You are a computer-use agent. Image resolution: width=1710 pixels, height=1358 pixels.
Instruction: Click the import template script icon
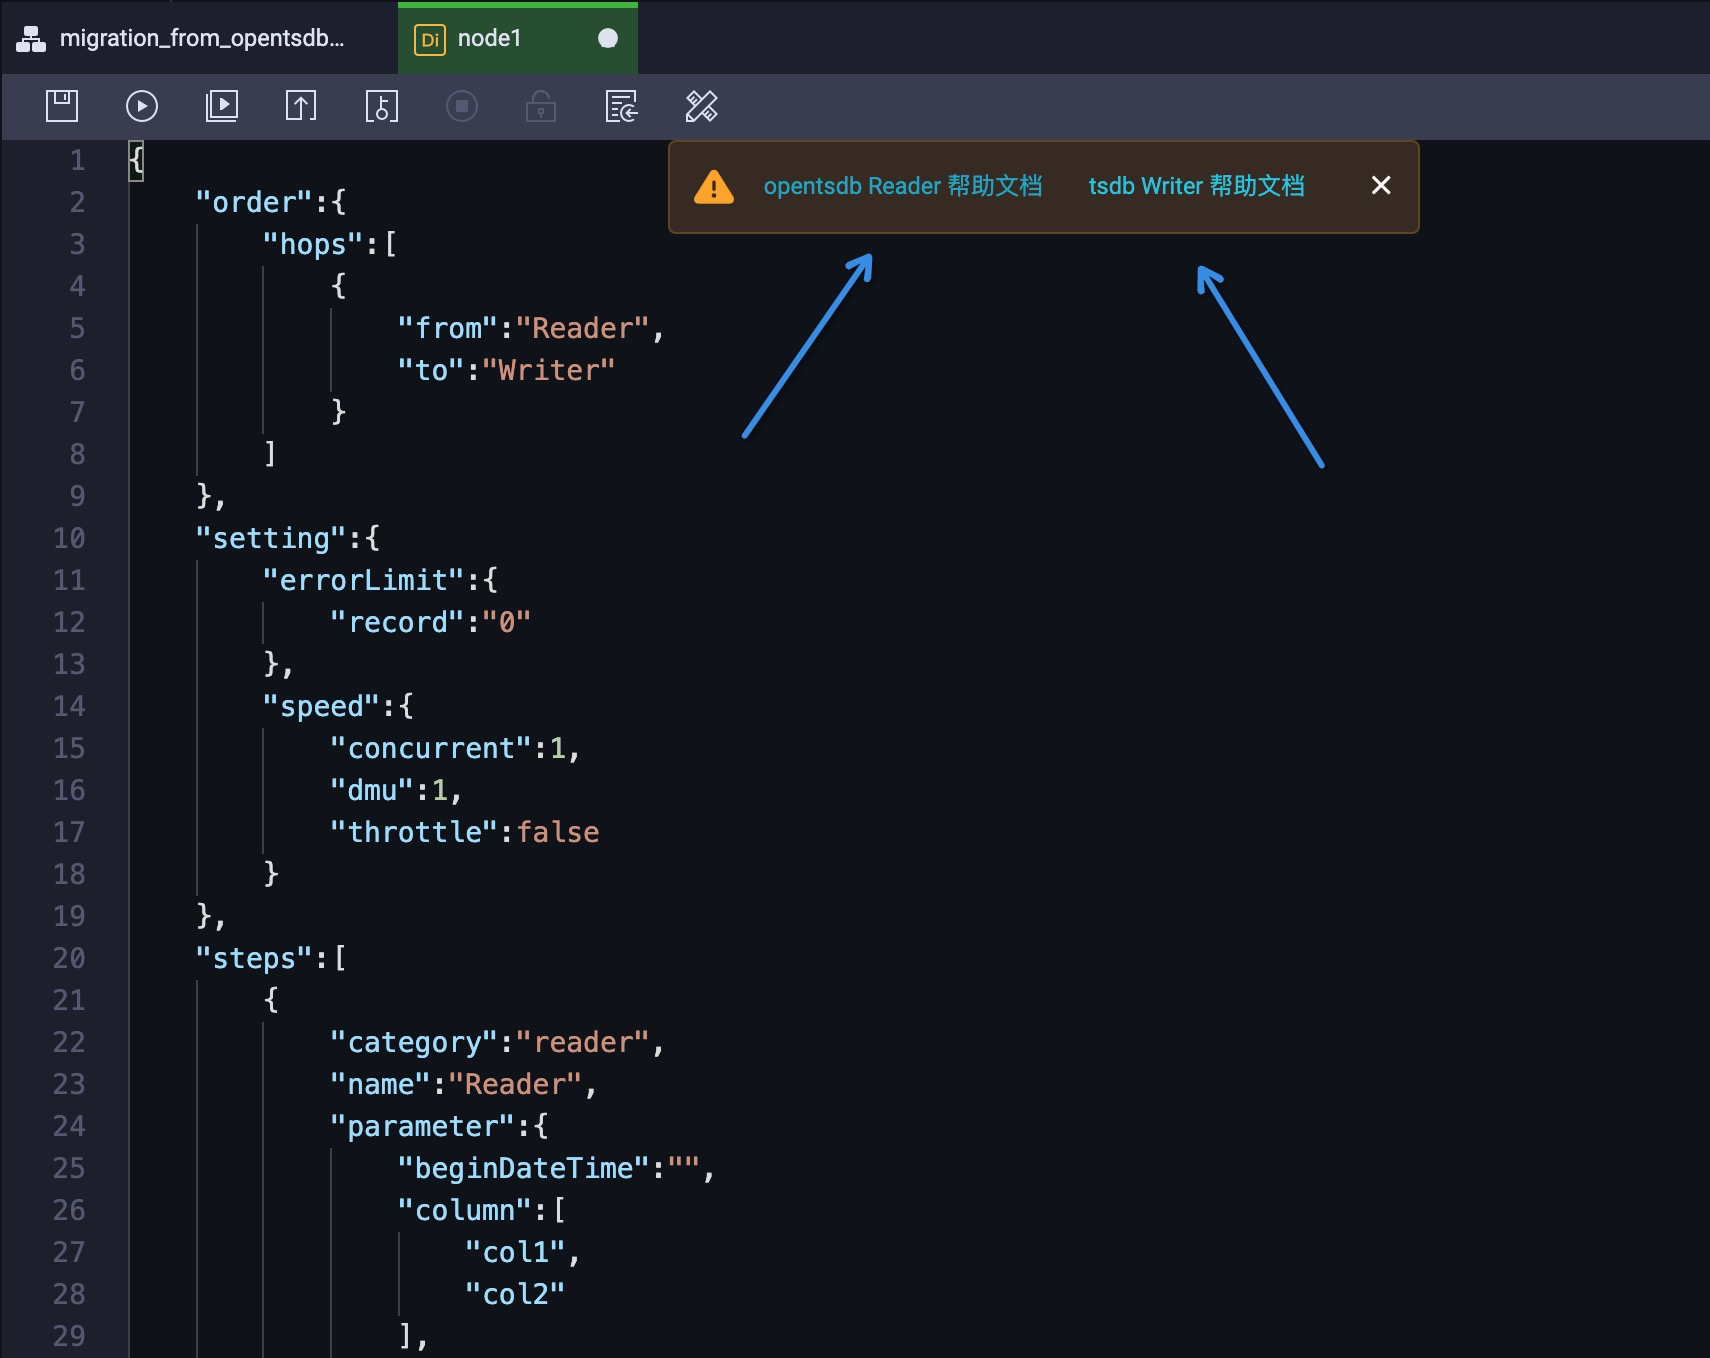[x=621, y=106]
